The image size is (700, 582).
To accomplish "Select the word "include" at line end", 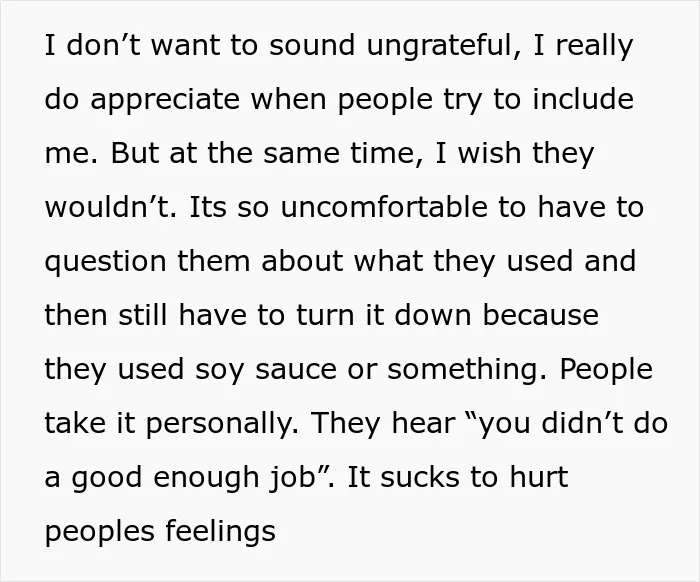I will pos(583,98).
